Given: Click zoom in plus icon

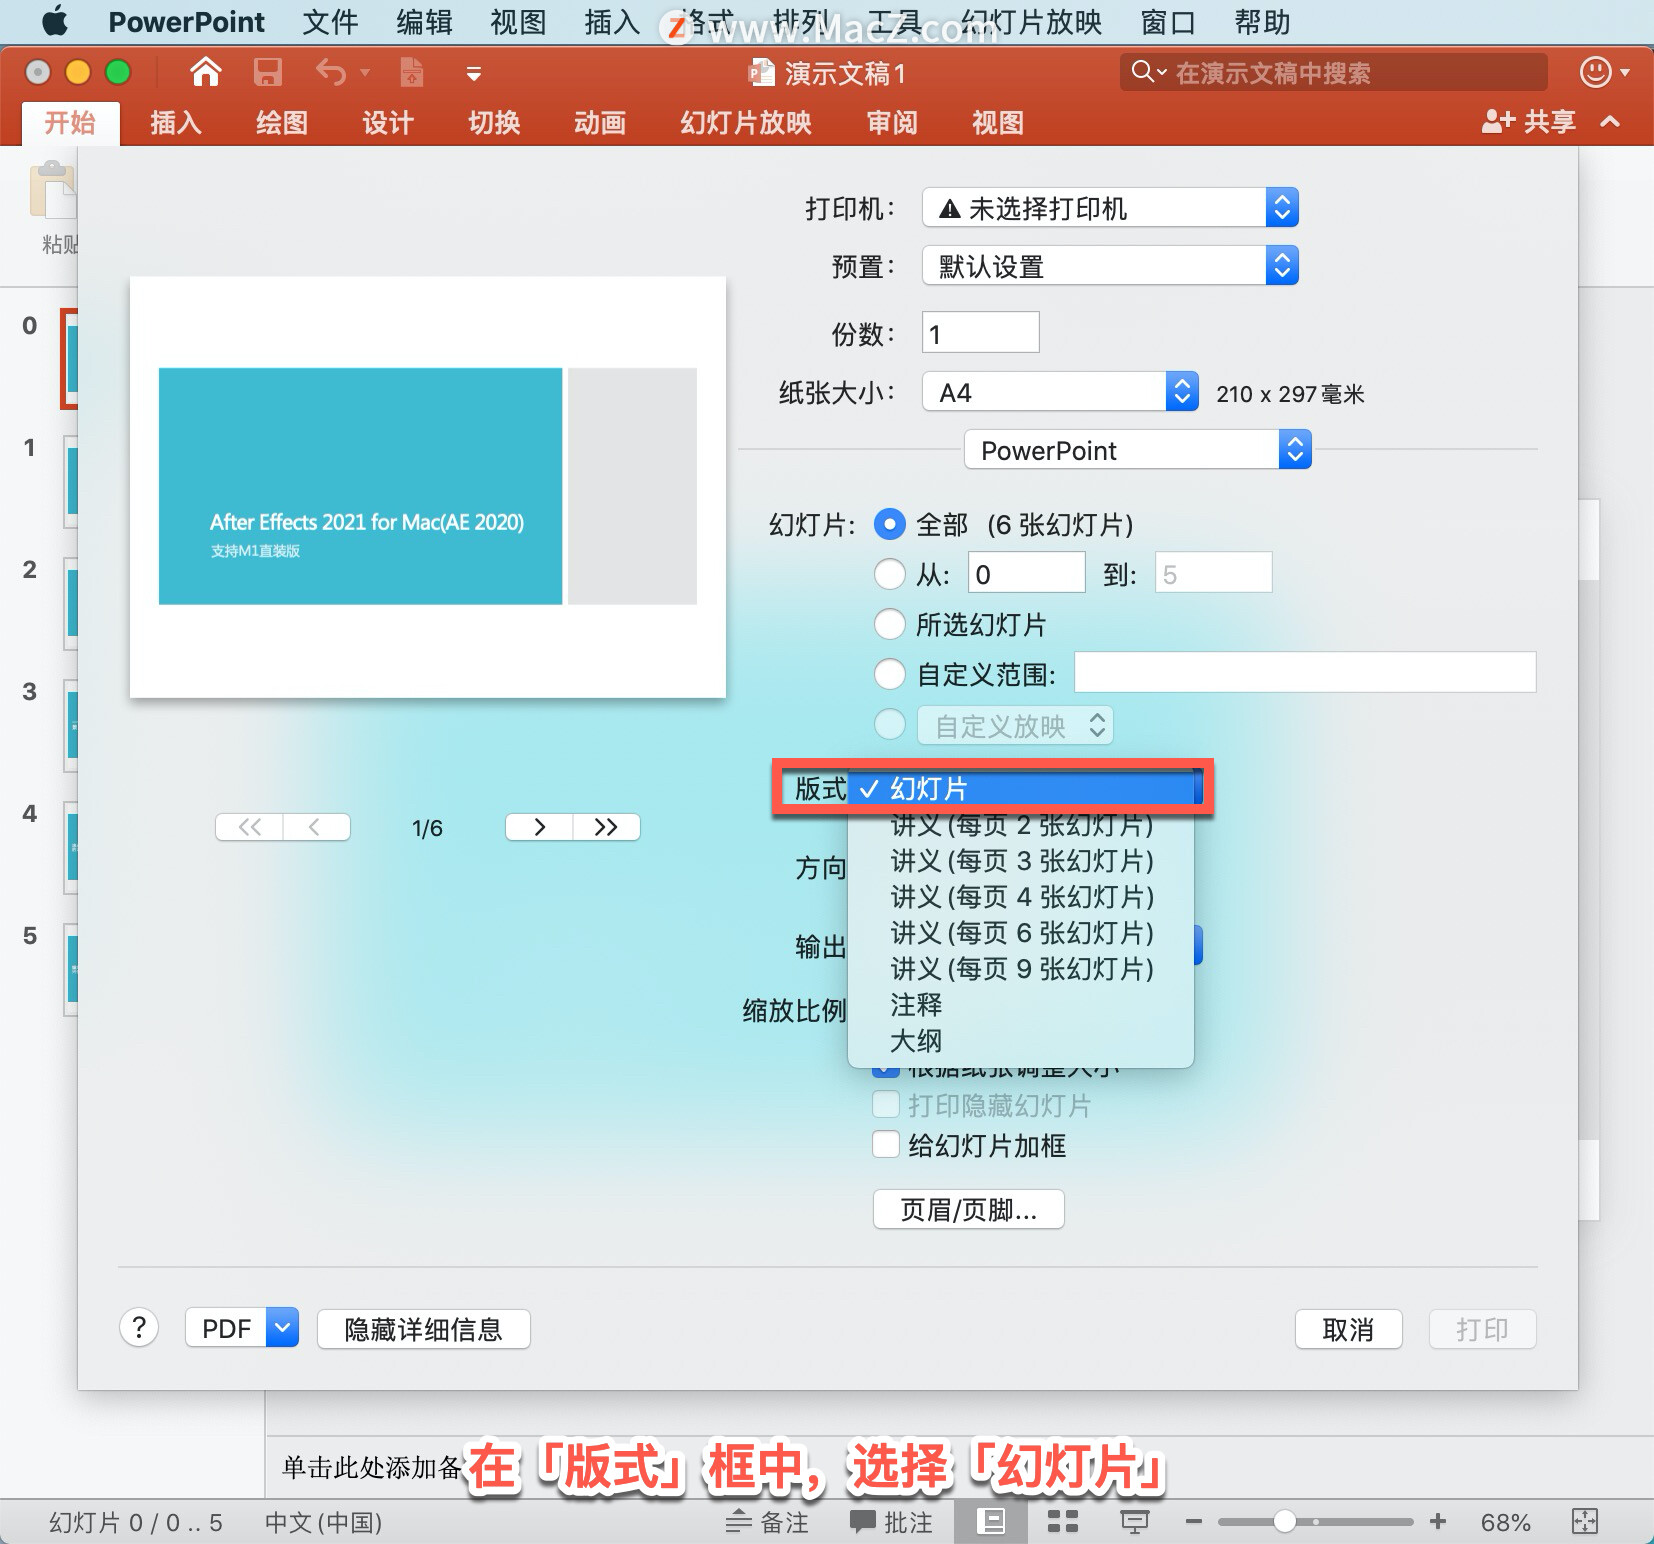Looking at the screenshot, I should click(x=1438, y=1522).
